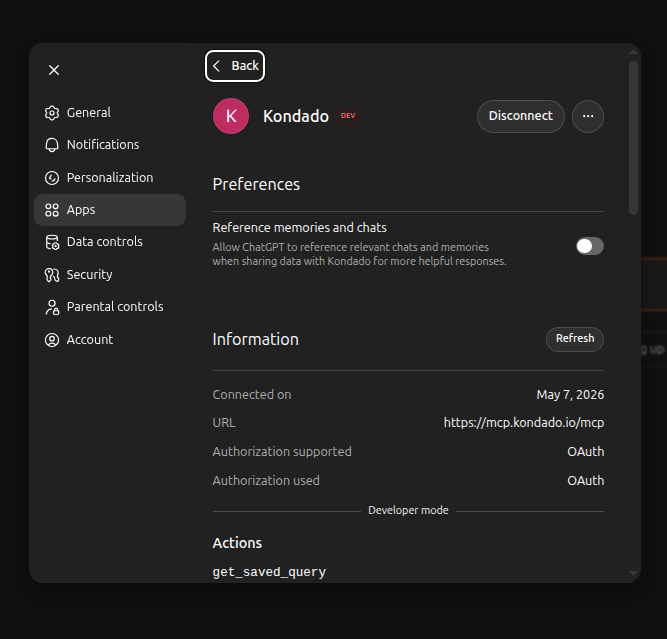Image resolution: width=667 pixels, height=639 pixels.
Task: Click the Actions heading
Action: [x=237, y=543]
